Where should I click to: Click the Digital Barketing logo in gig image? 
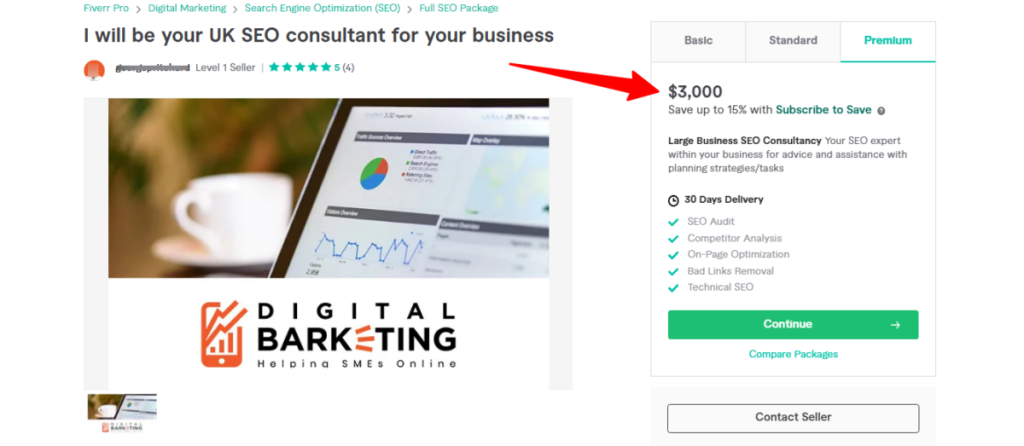(x=329, y=333)
